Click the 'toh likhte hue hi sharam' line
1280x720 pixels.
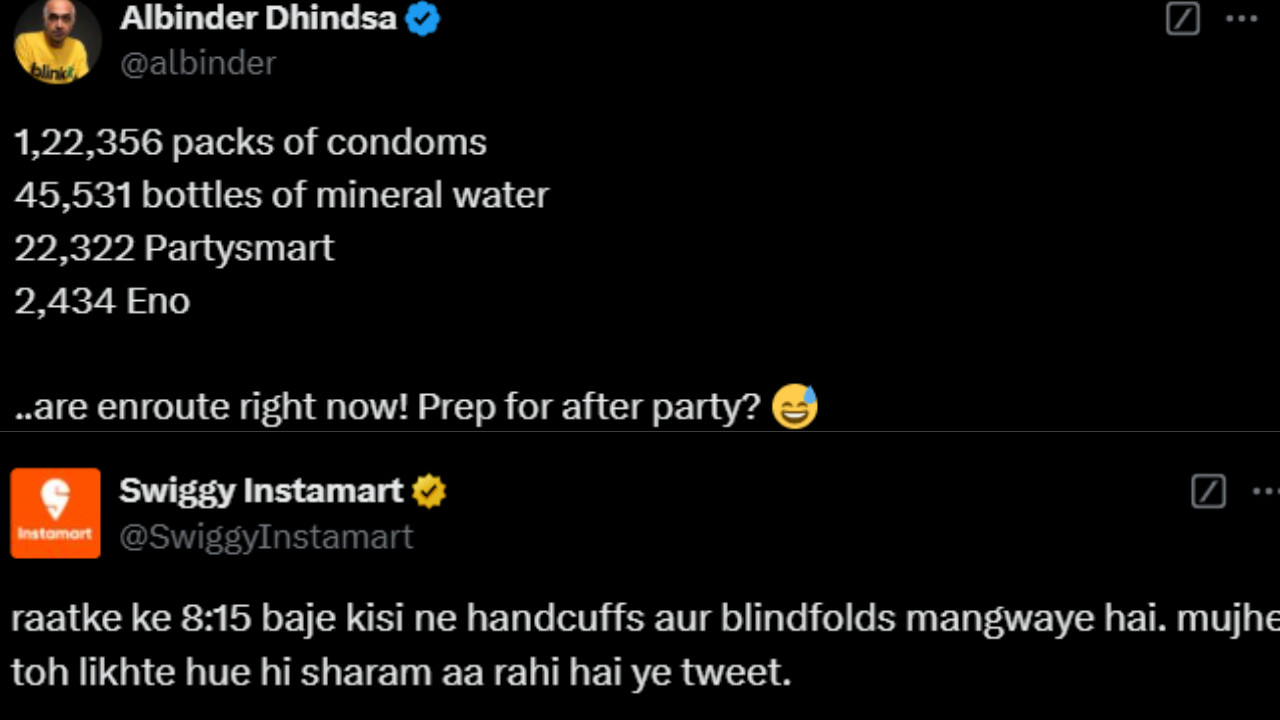click(x=400, y=673)
